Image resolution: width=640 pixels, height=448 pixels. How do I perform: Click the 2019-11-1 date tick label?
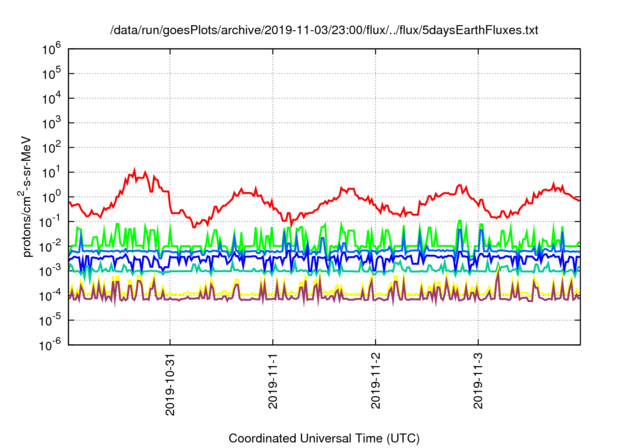(273, 381)
